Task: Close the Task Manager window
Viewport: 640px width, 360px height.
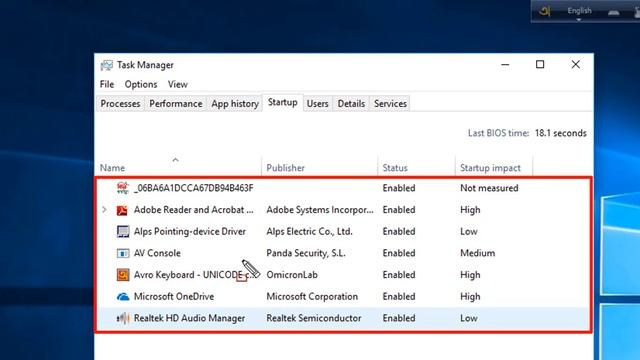Action: click(576, 64)
